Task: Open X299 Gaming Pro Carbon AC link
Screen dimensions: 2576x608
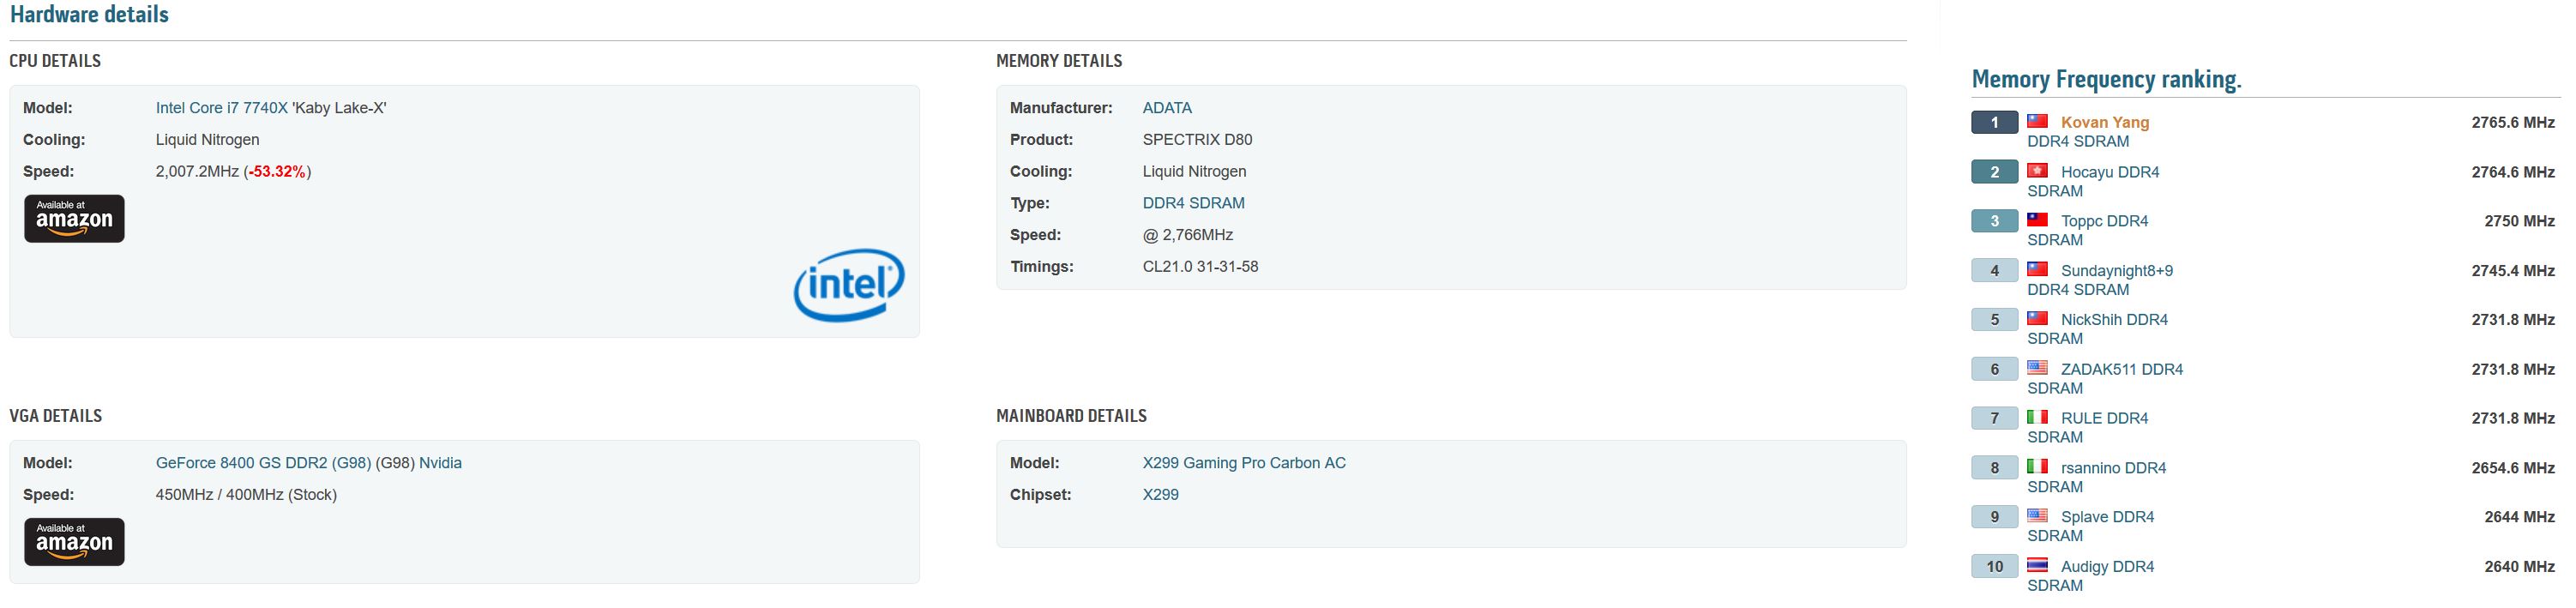Action: (1244, 463)
